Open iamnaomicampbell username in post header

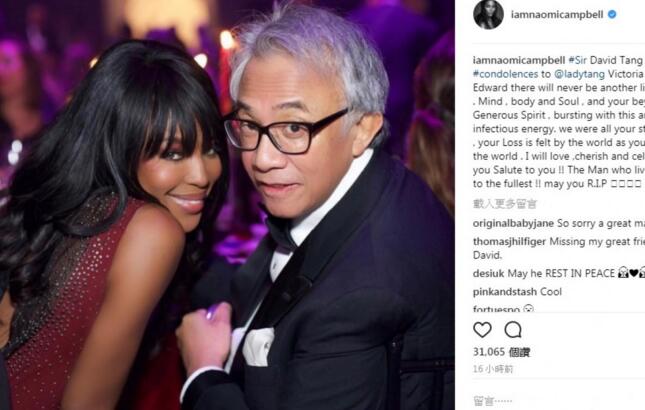click(x=557, y=14)
